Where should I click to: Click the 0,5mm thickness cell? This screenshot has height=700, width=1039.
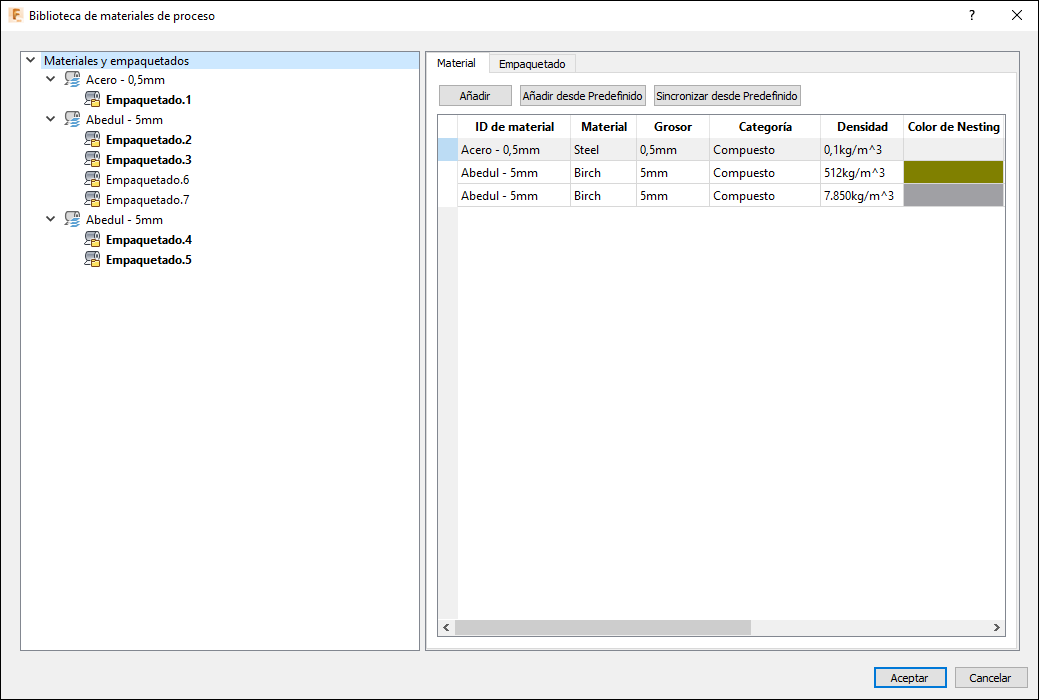(673, 150)
